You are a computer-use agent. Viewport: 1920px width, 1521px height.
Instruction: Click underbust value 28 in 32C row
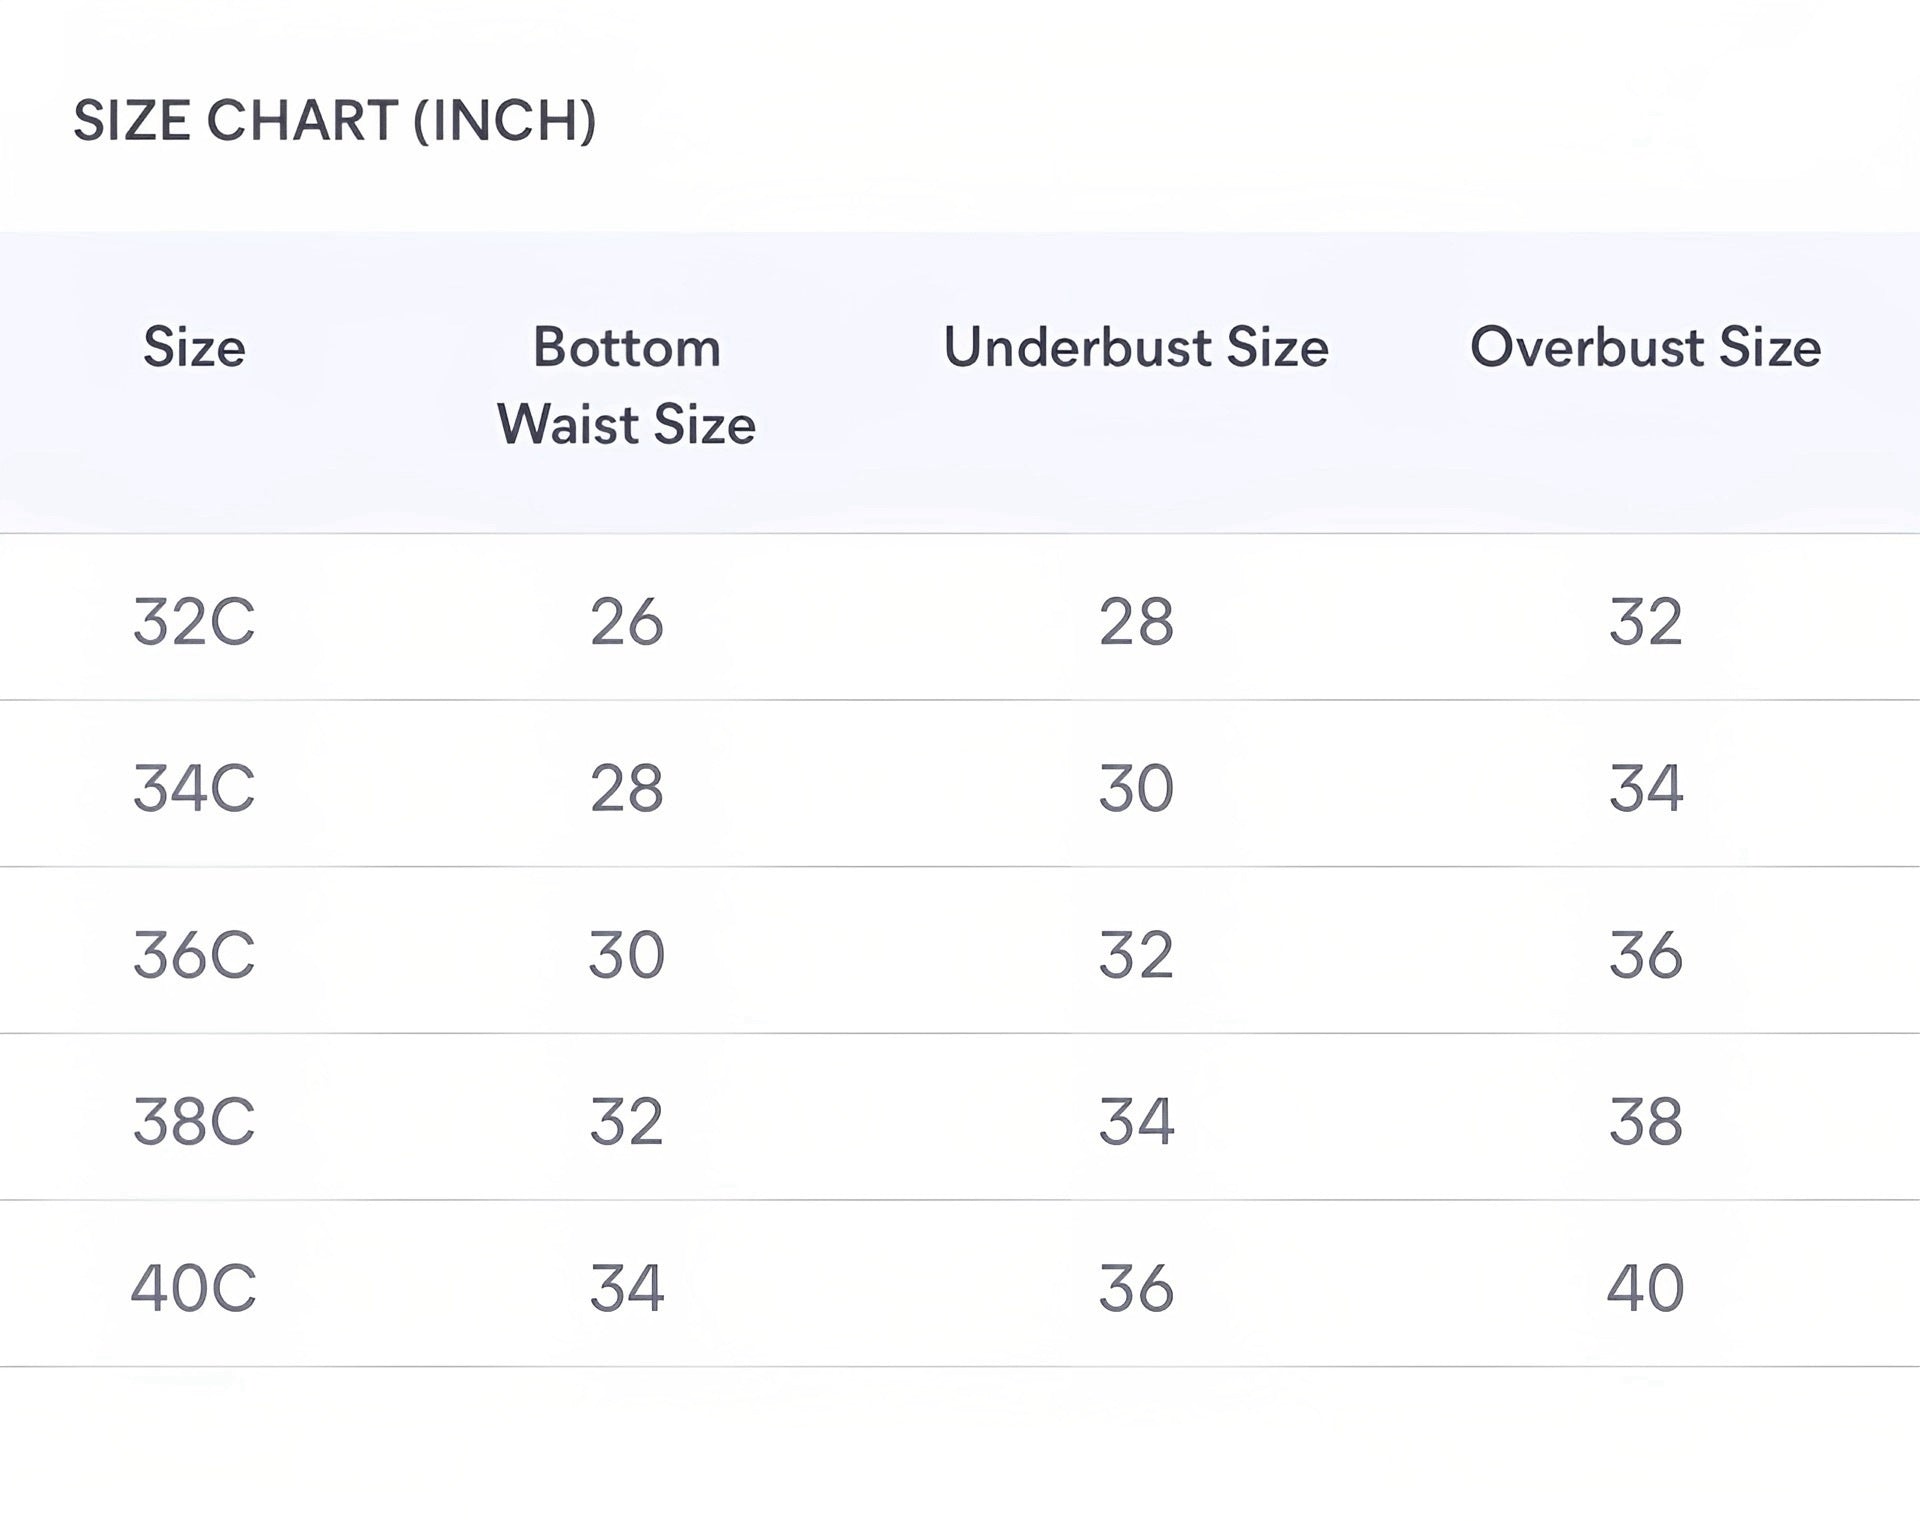click(x=1136, y=621)
